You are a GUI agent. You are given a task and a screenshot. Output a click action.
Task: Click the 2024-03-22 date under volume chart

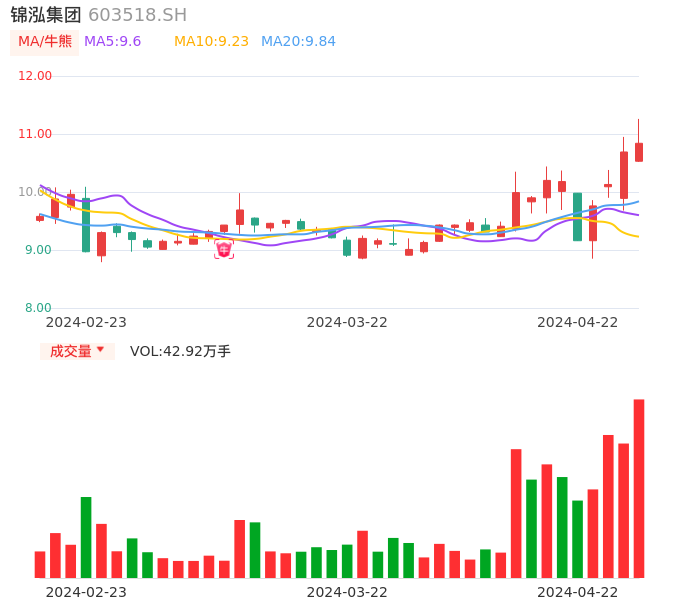pyautogui.click(x=347, y=592)
